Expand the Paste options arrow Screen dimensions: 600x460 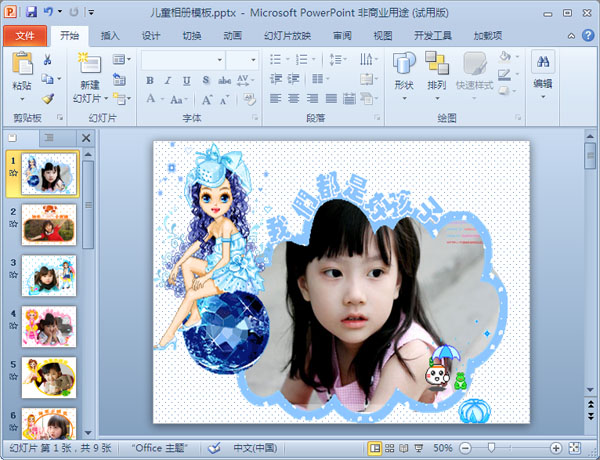pyautogui.click(x=22, y=99)
